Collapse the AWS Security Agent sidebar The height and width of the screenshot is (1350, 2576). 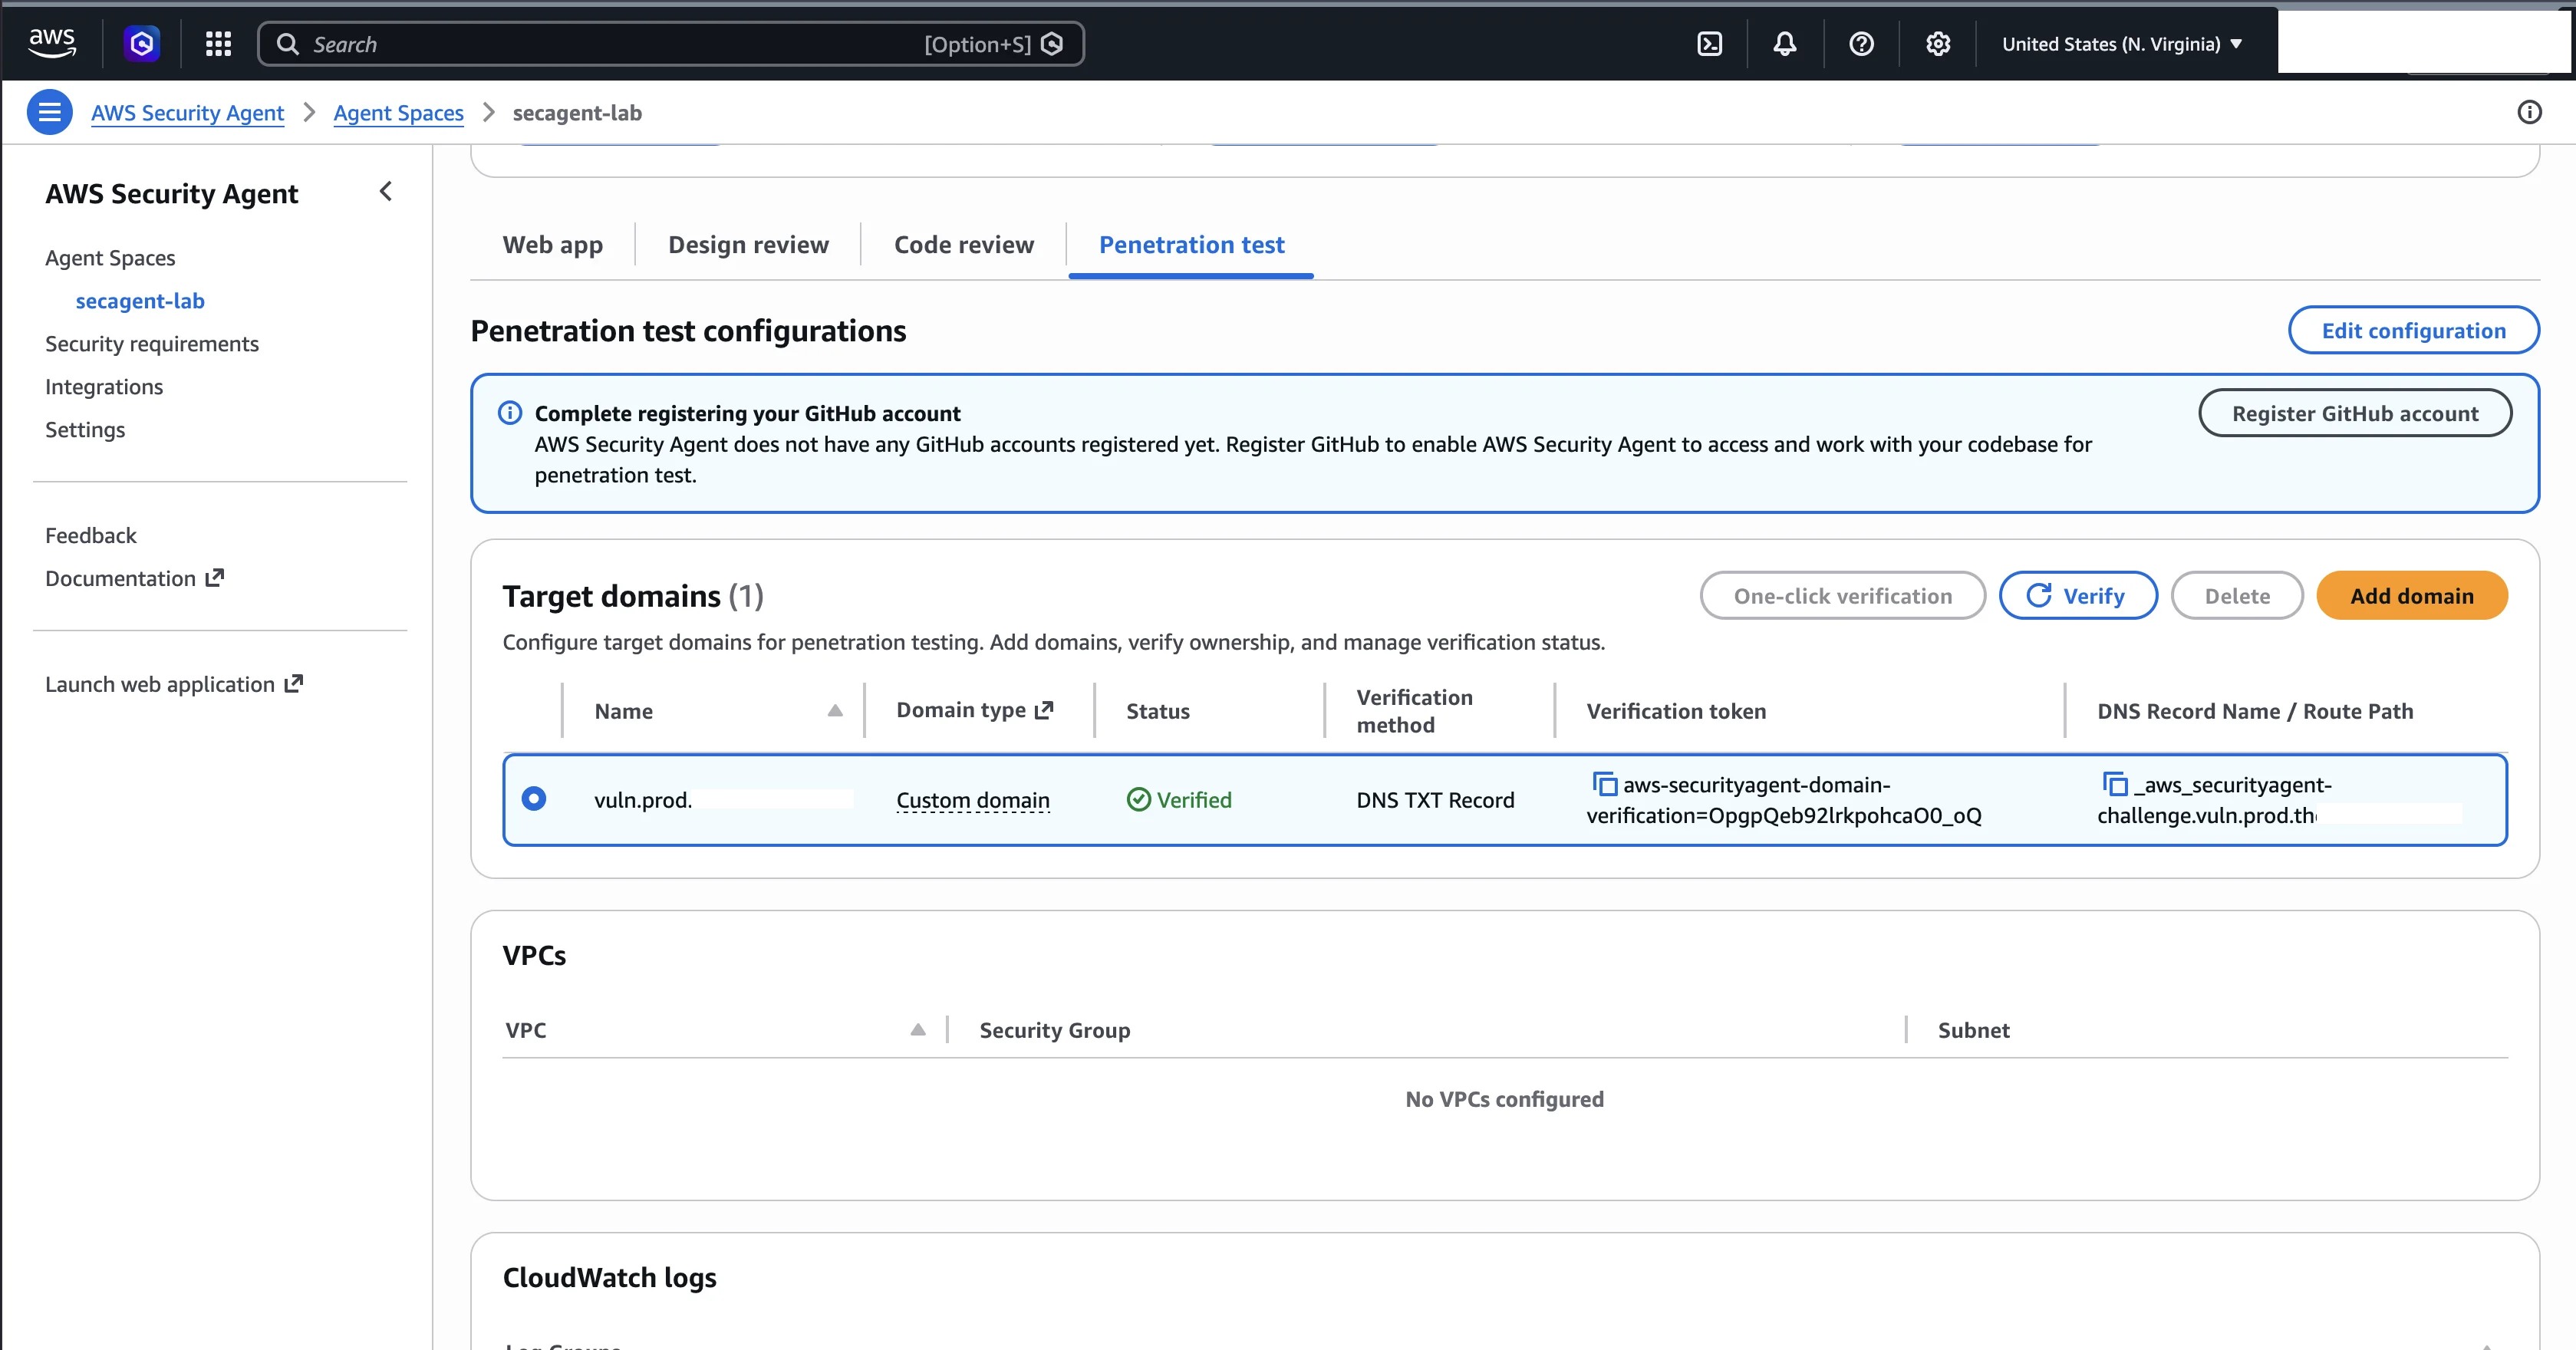386,191
